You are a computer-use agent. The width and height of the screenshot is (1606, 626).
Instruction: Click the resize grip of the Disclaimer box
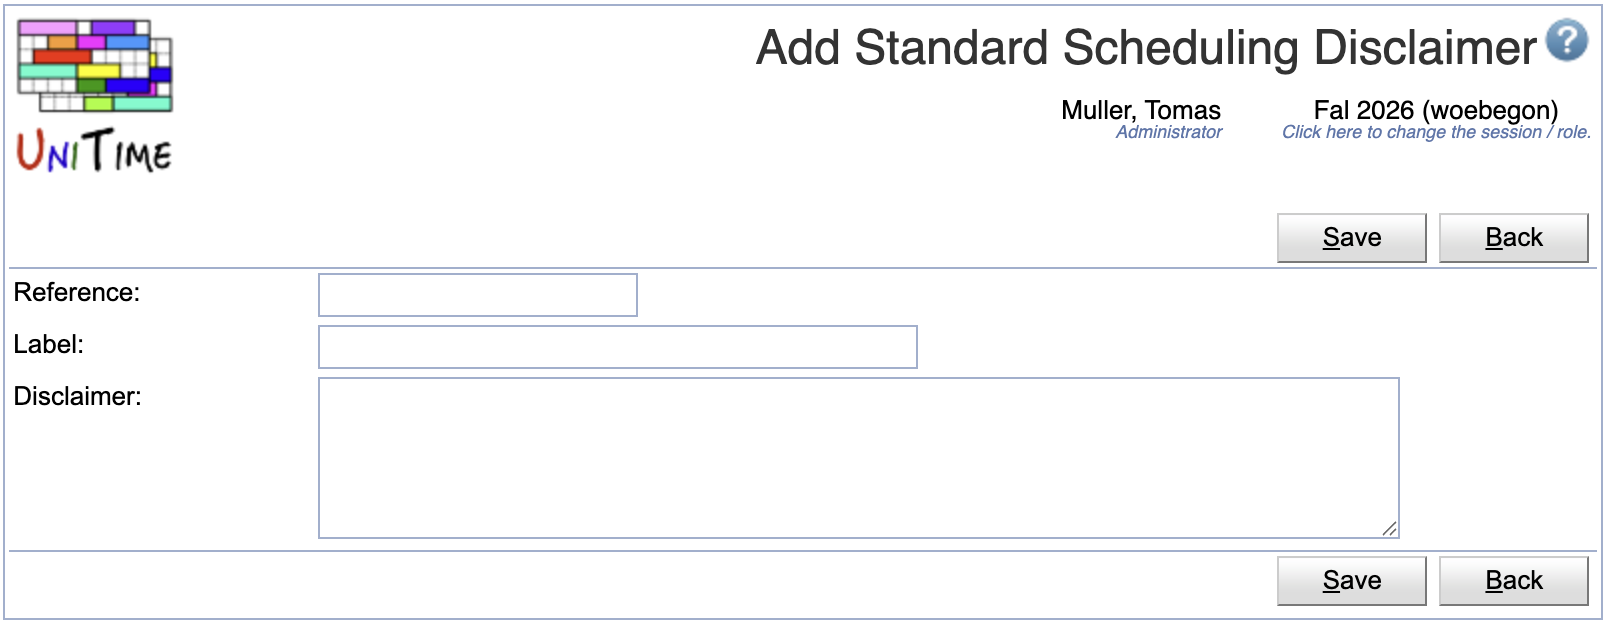1391,530
